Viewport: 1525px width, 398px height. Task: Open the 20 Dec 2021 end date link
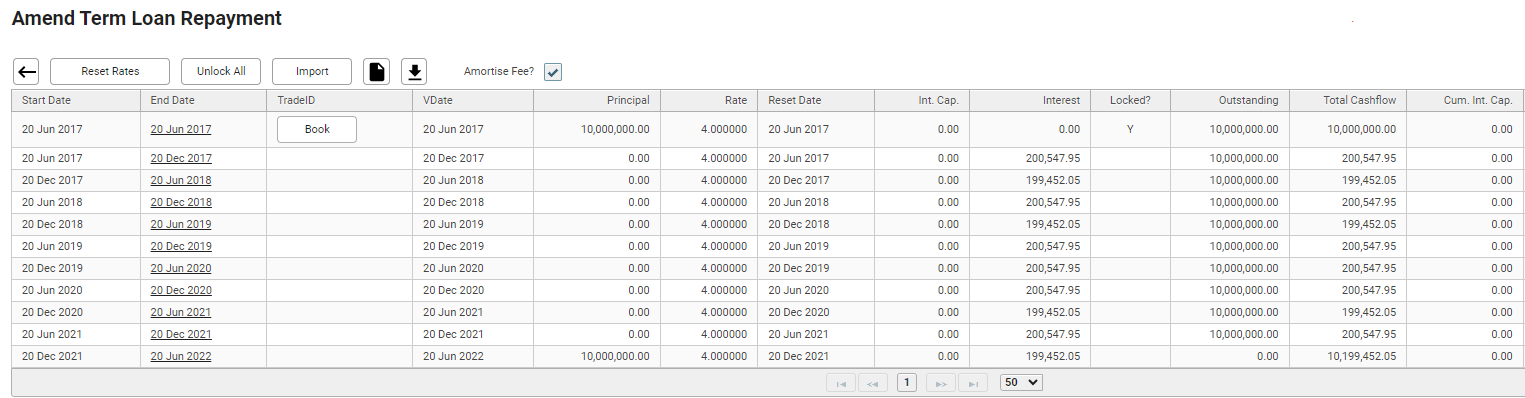pyautogui.click(x=181, y=334)
